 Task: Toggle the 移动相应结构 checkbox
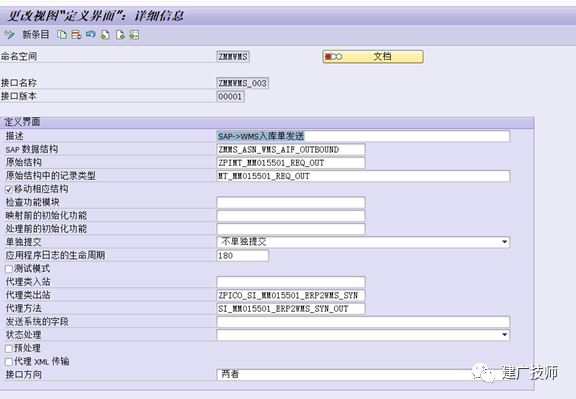click(9, 190)
